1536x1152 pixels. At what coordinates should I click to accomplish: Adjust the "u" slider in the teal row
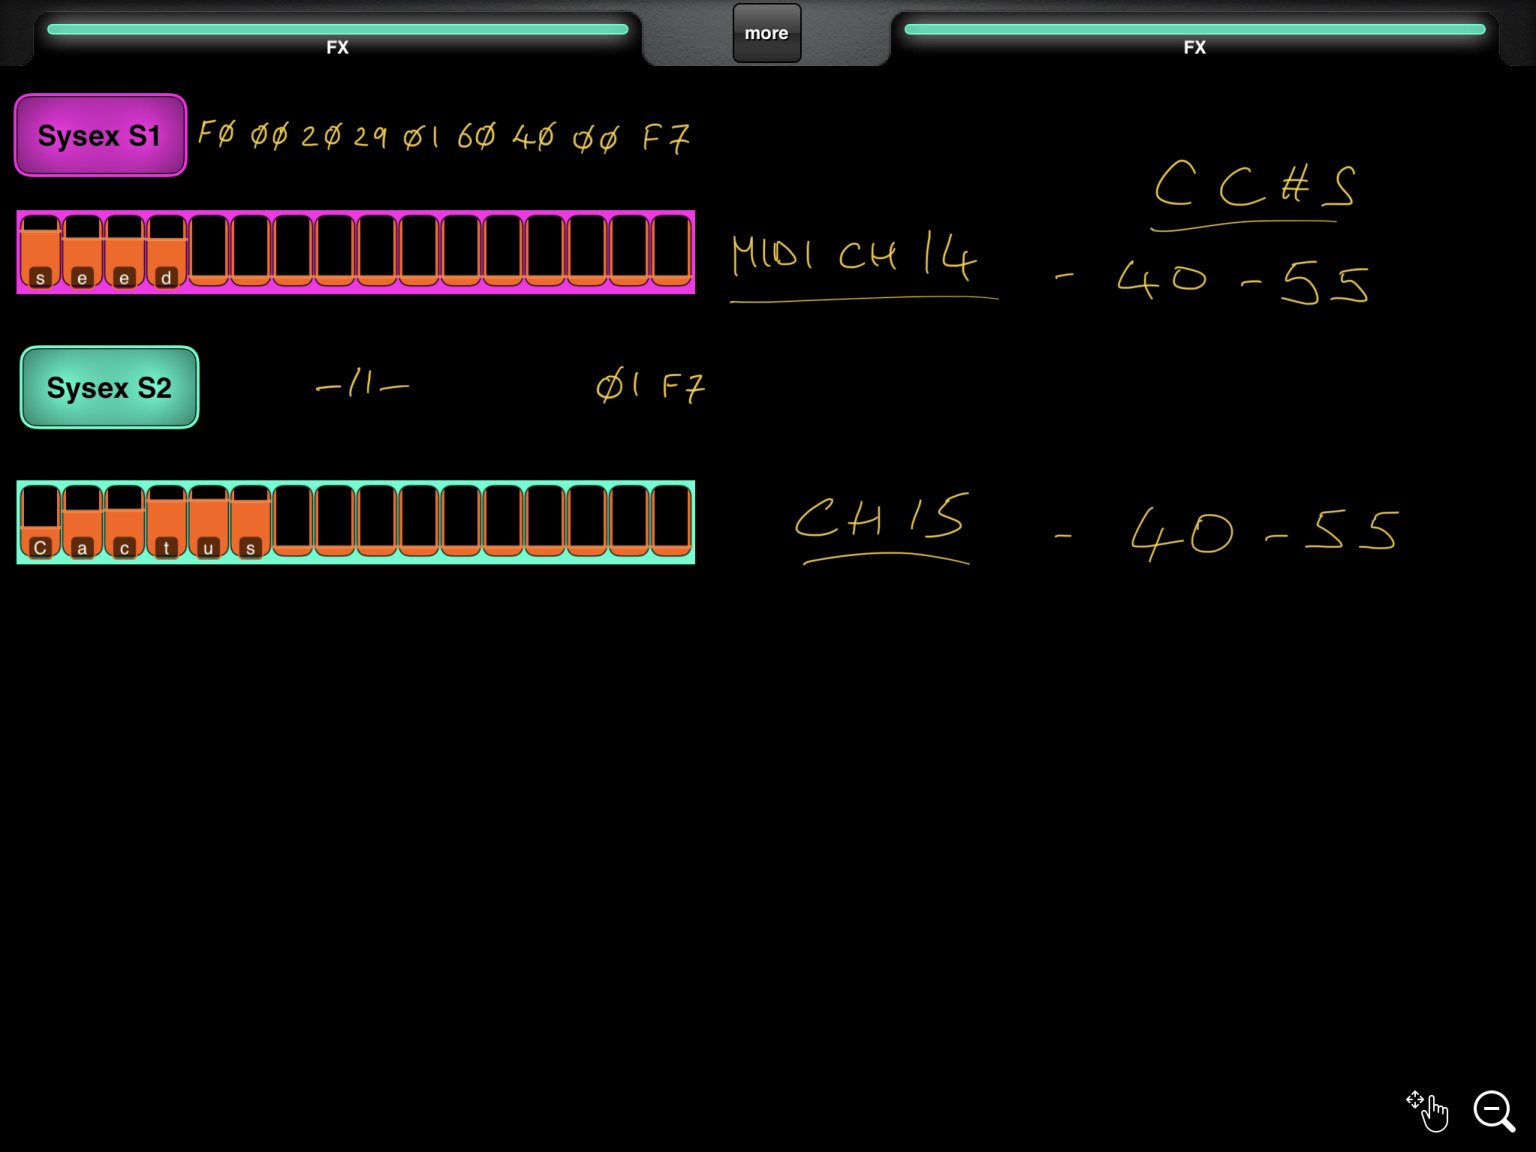[x=208, y=521]
